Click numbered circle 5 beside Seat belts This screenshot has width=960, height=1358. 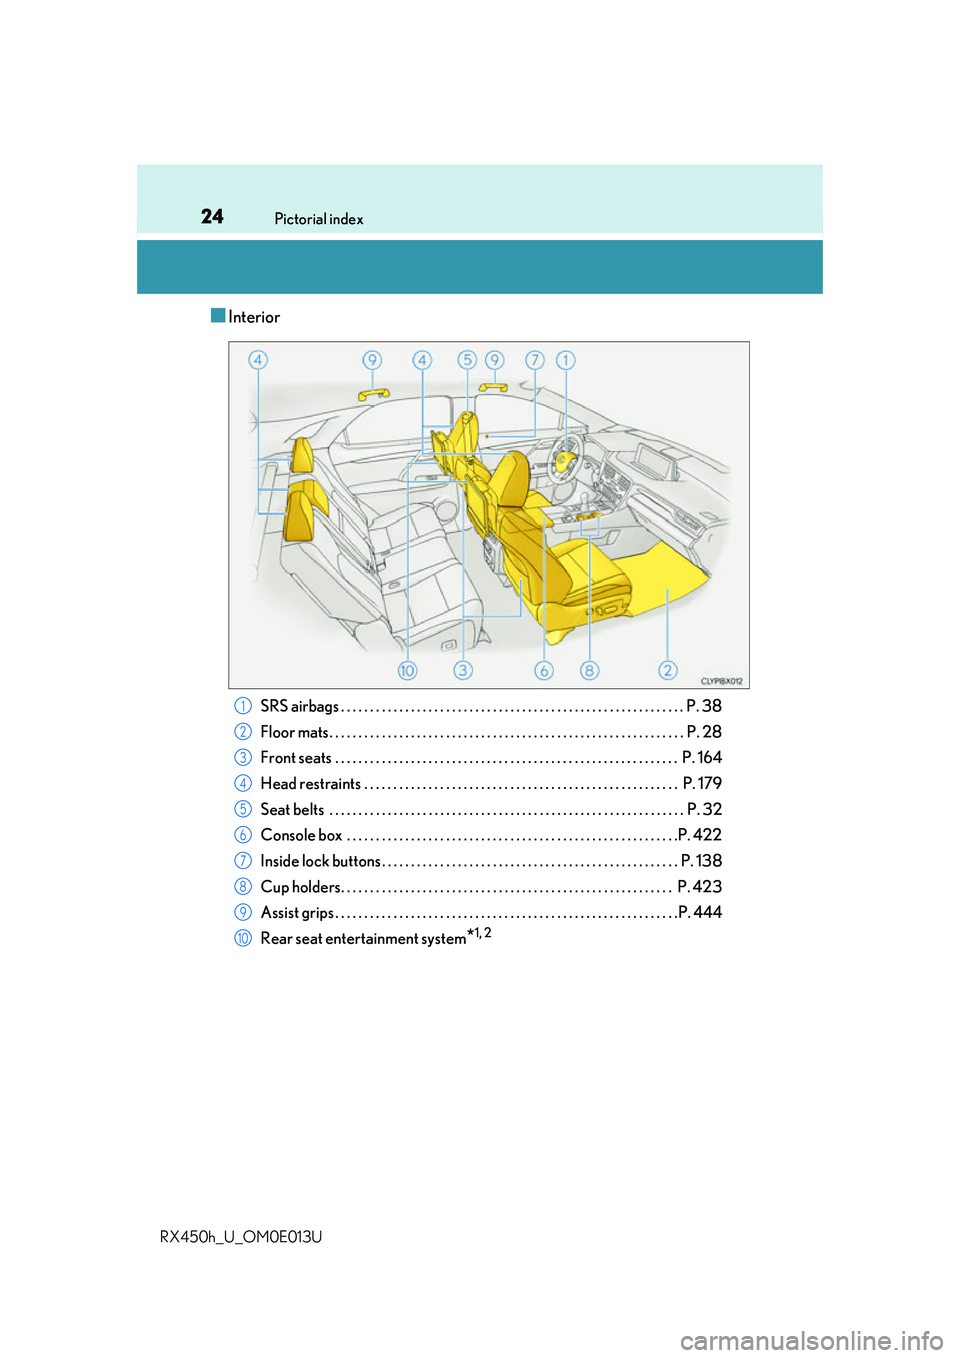pyautogui.click(x=243, y=809)
